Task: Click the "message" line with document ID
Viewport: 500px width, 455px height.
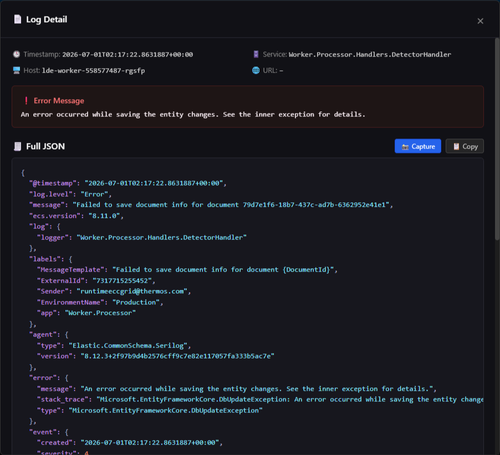Action: (x=211, y=205)
